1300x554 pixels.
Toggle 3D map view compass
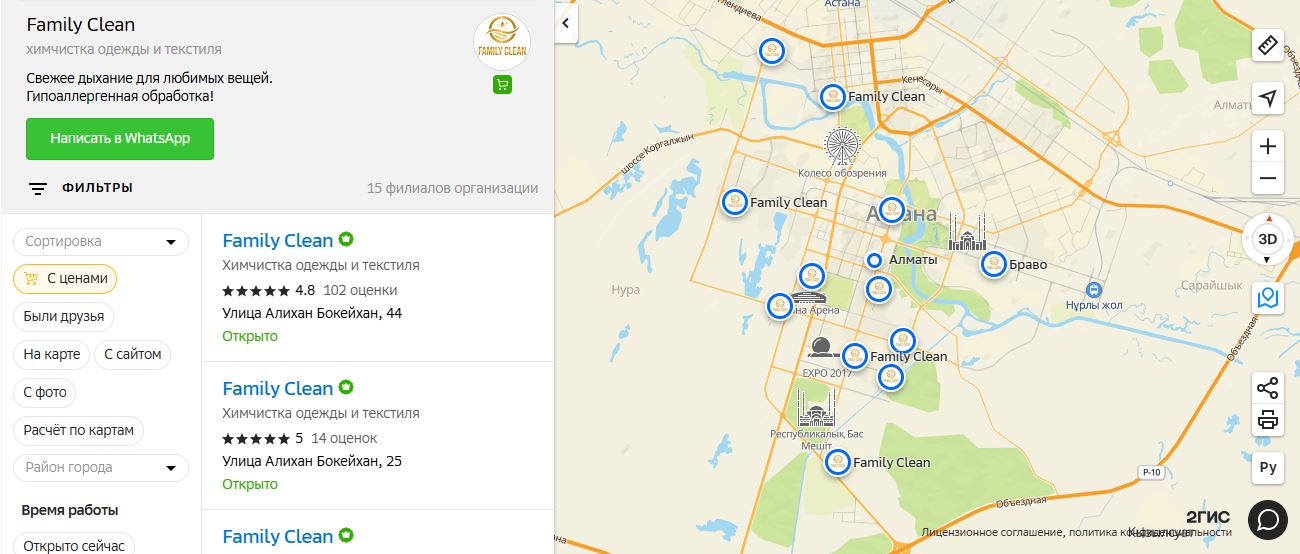(1268, 240)
